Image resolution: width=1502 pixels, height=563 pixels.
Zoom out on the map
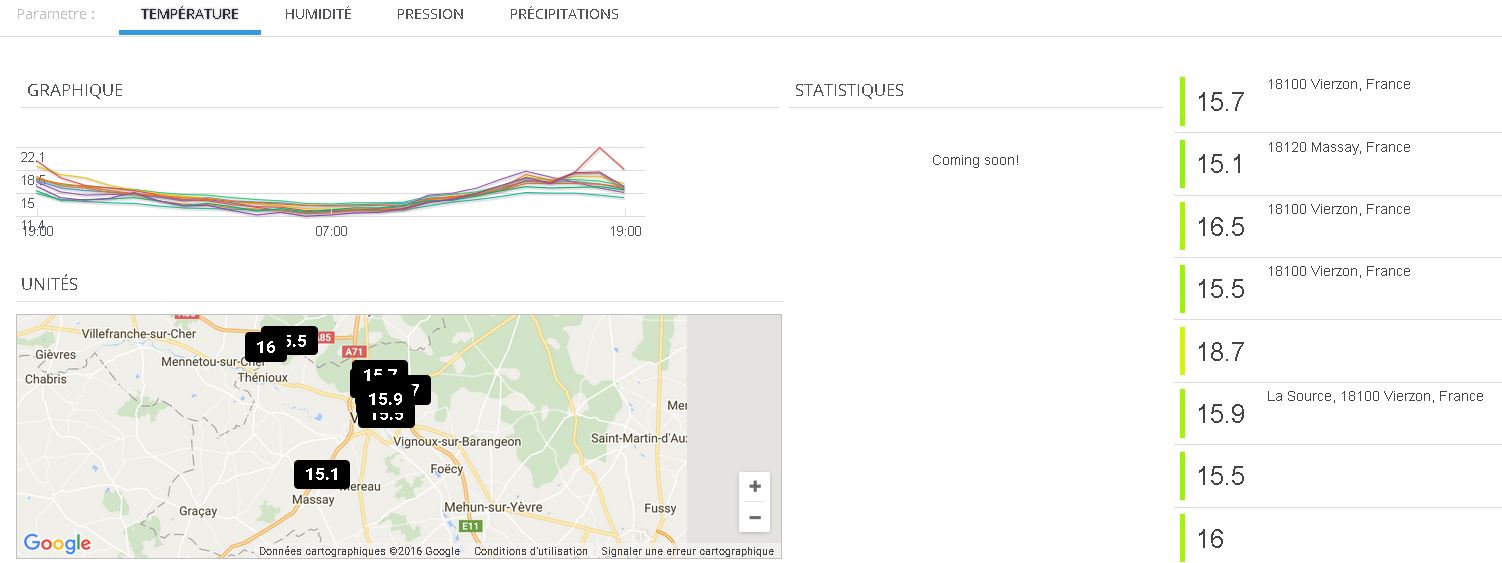point(754,517)
